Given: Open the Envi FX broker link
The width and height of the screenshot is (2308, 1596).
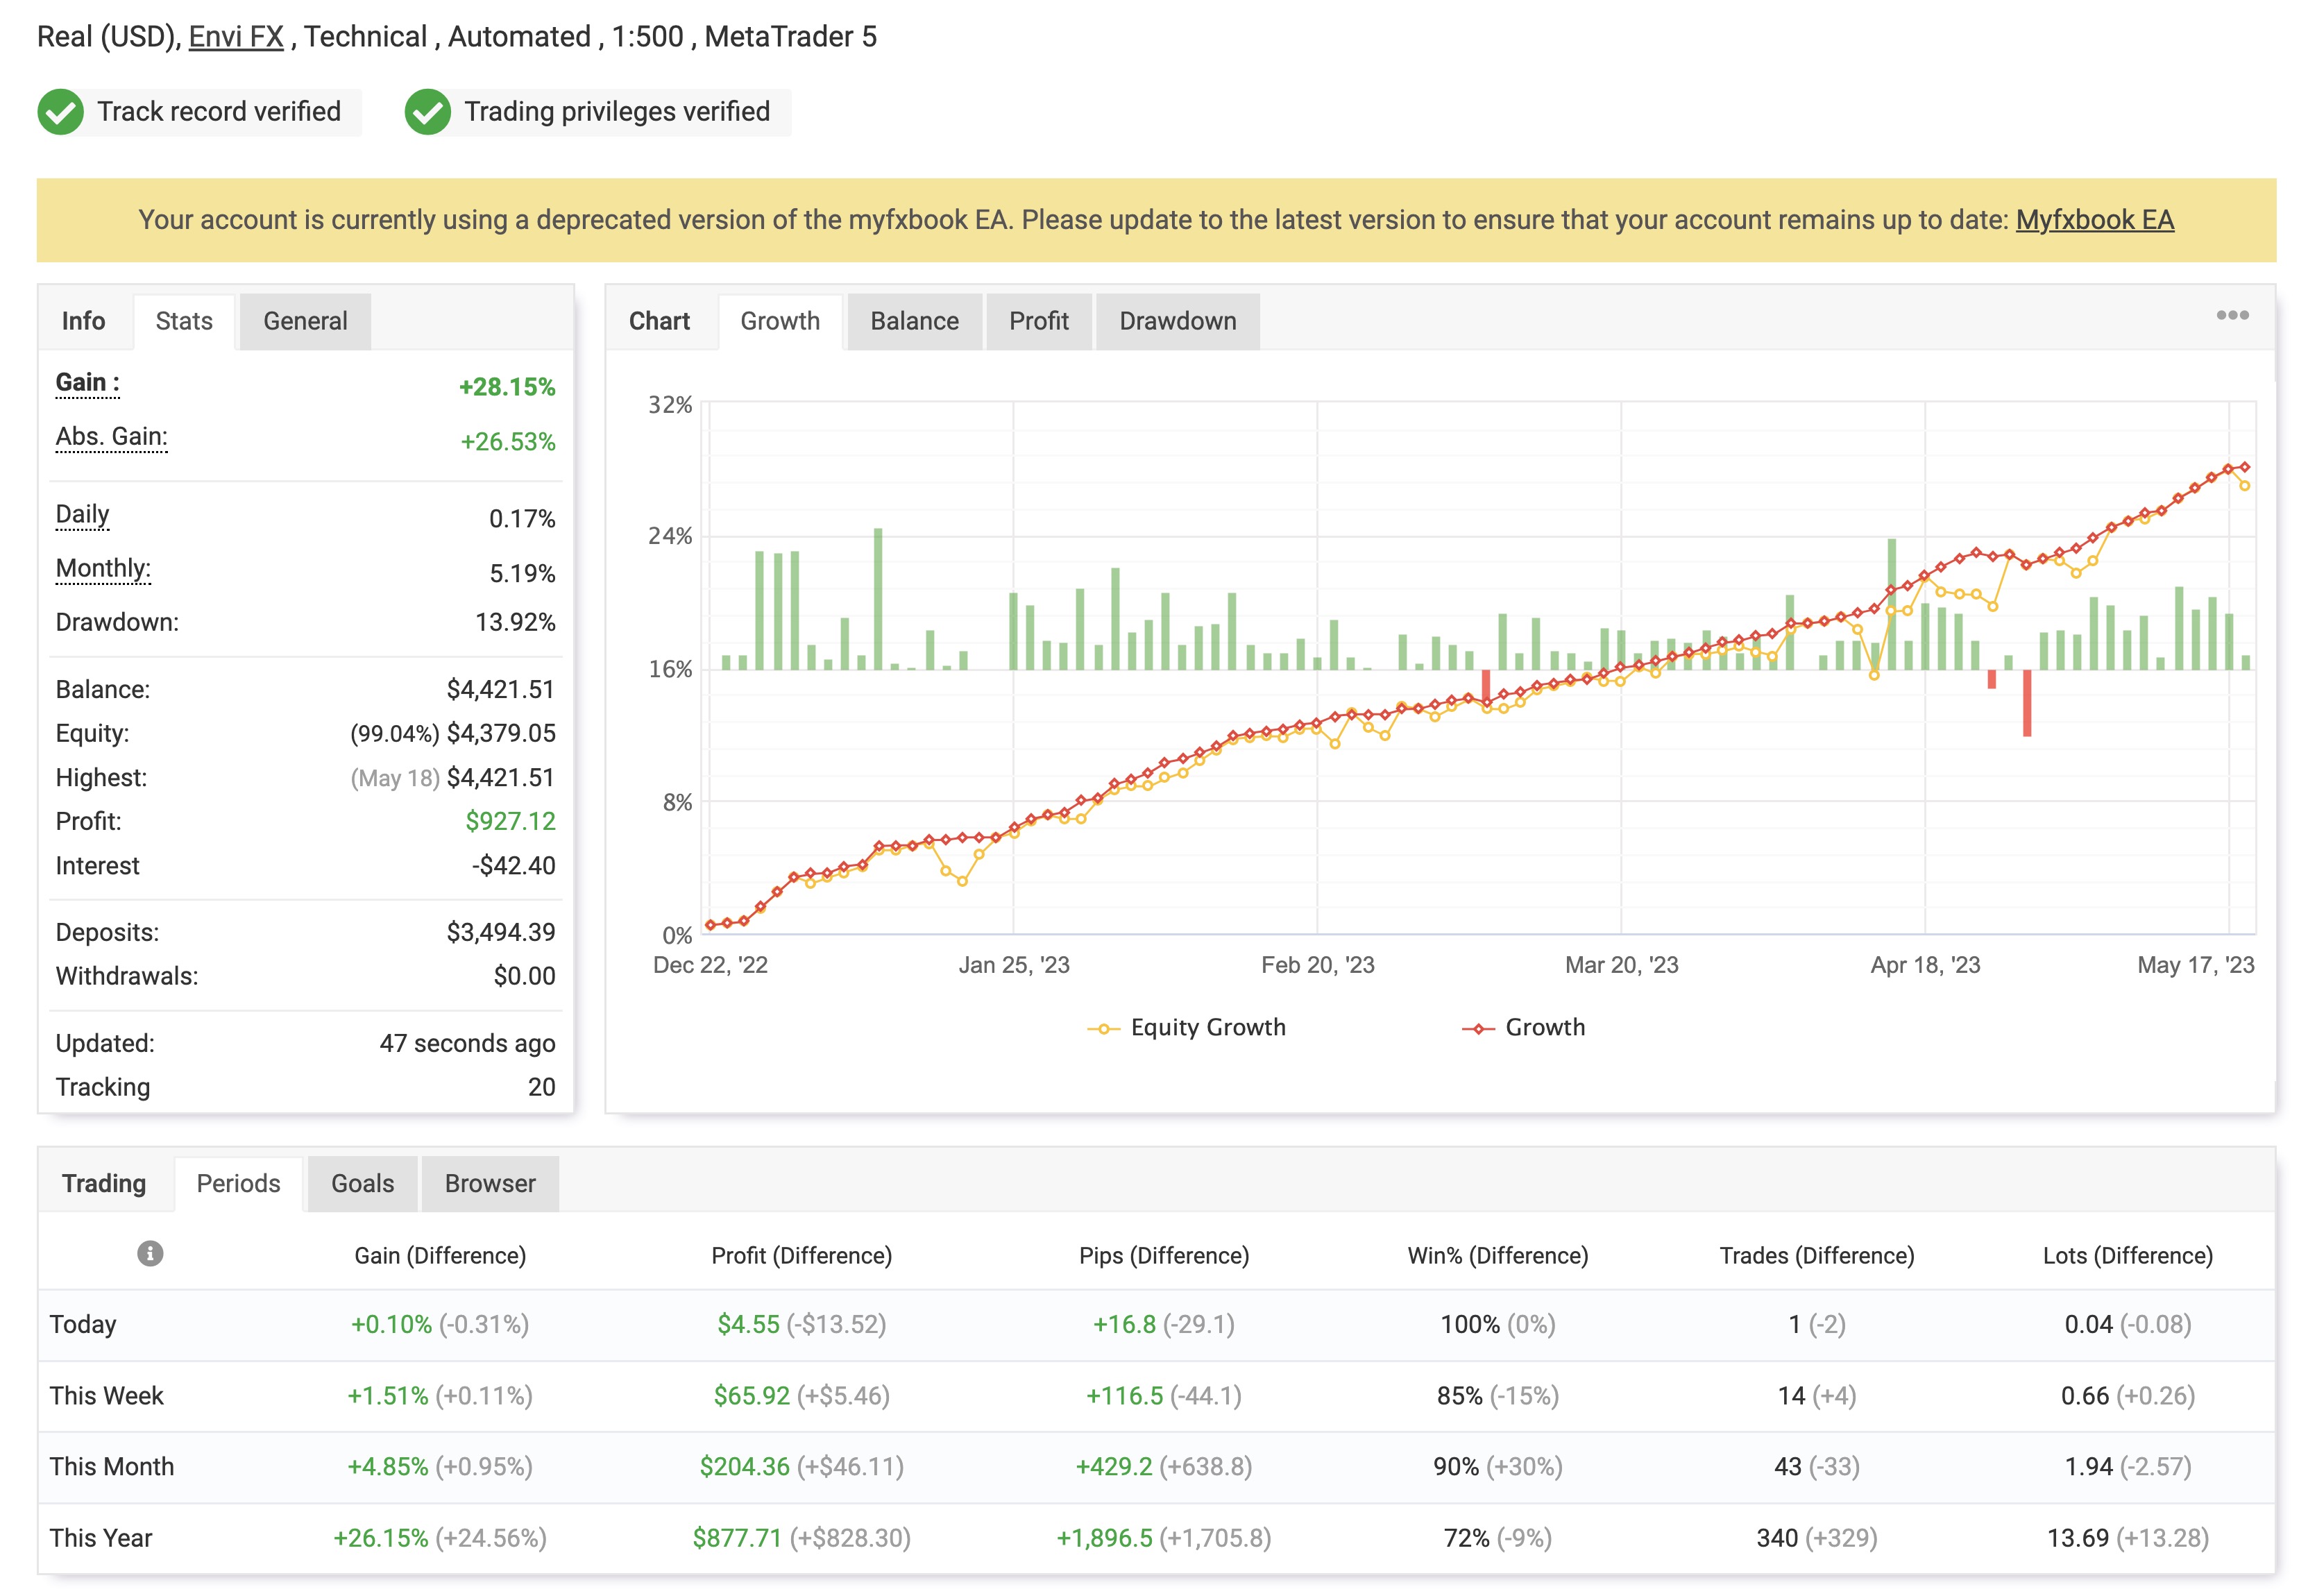Looking at the screenshot, I should [x=236, y=37].
